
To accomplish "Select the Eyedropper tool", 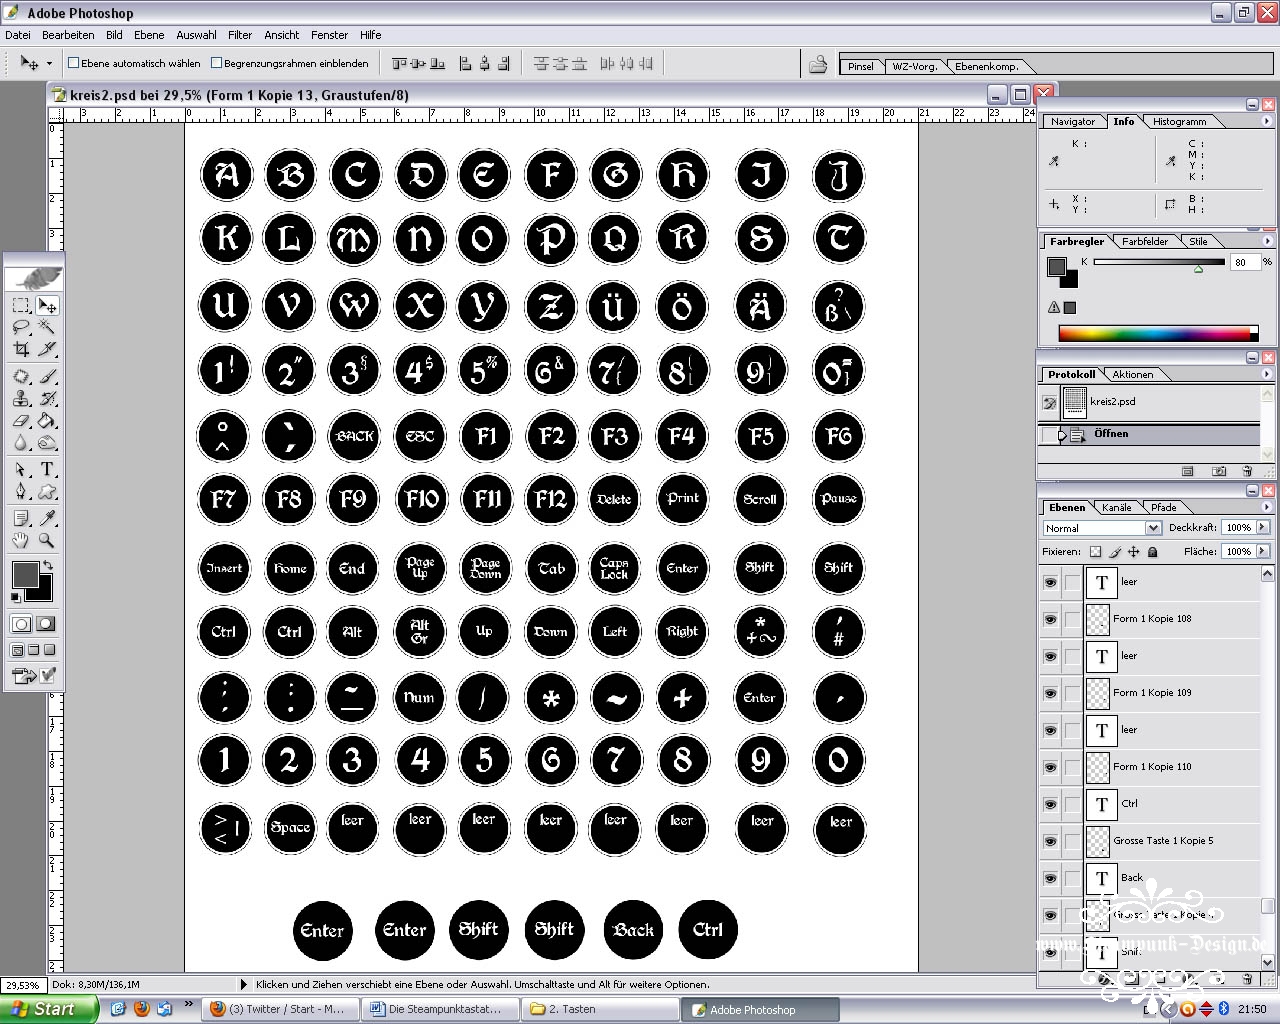I will click(x=46, y=518).
